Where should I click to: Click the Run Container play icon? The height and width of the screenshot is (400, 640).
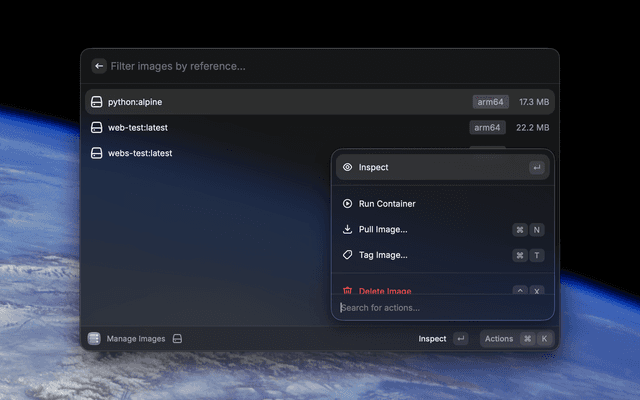[347, 203]
